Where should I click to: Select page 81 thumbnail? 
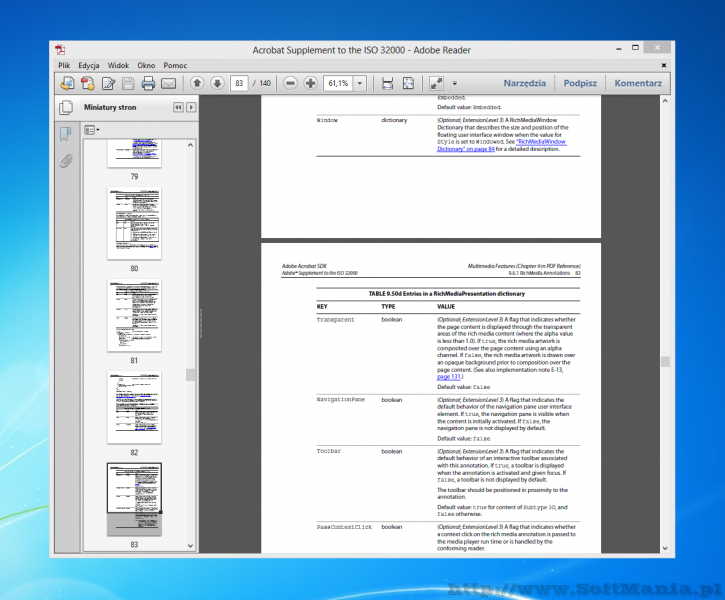(x=134, y=315)
